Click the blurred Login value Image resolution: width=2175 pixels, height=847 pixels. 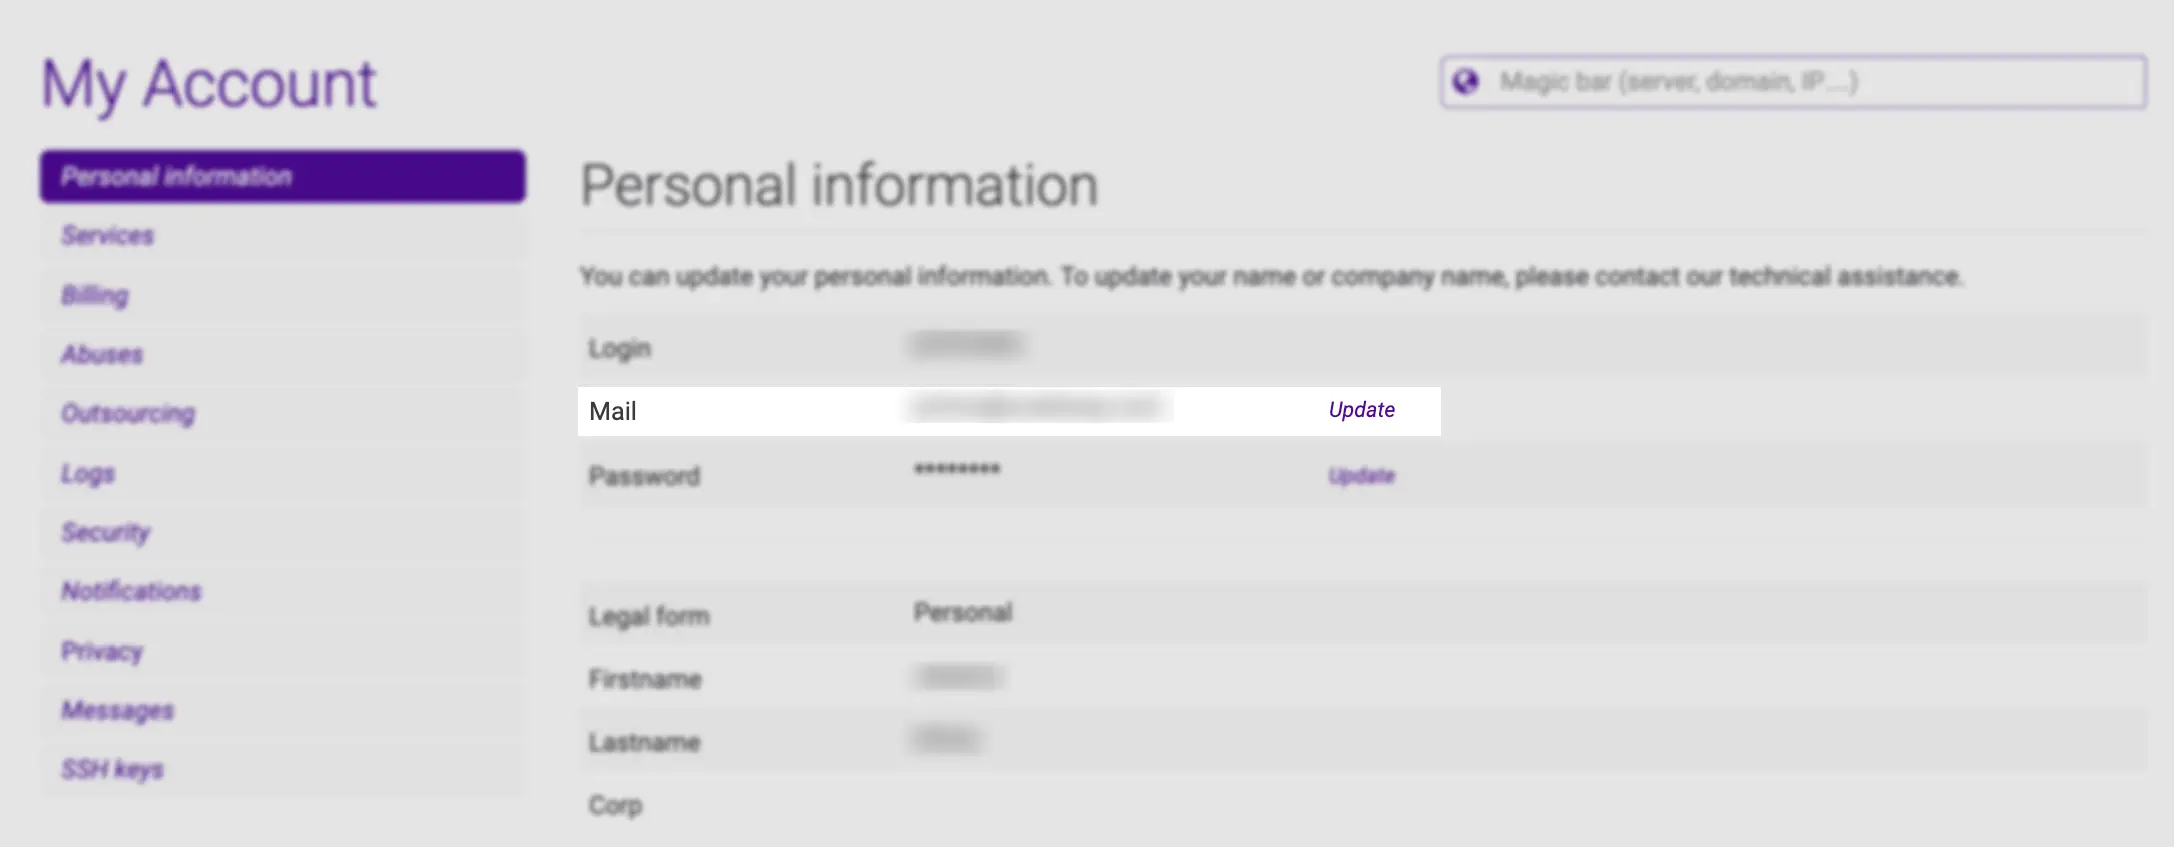[967, 345]
